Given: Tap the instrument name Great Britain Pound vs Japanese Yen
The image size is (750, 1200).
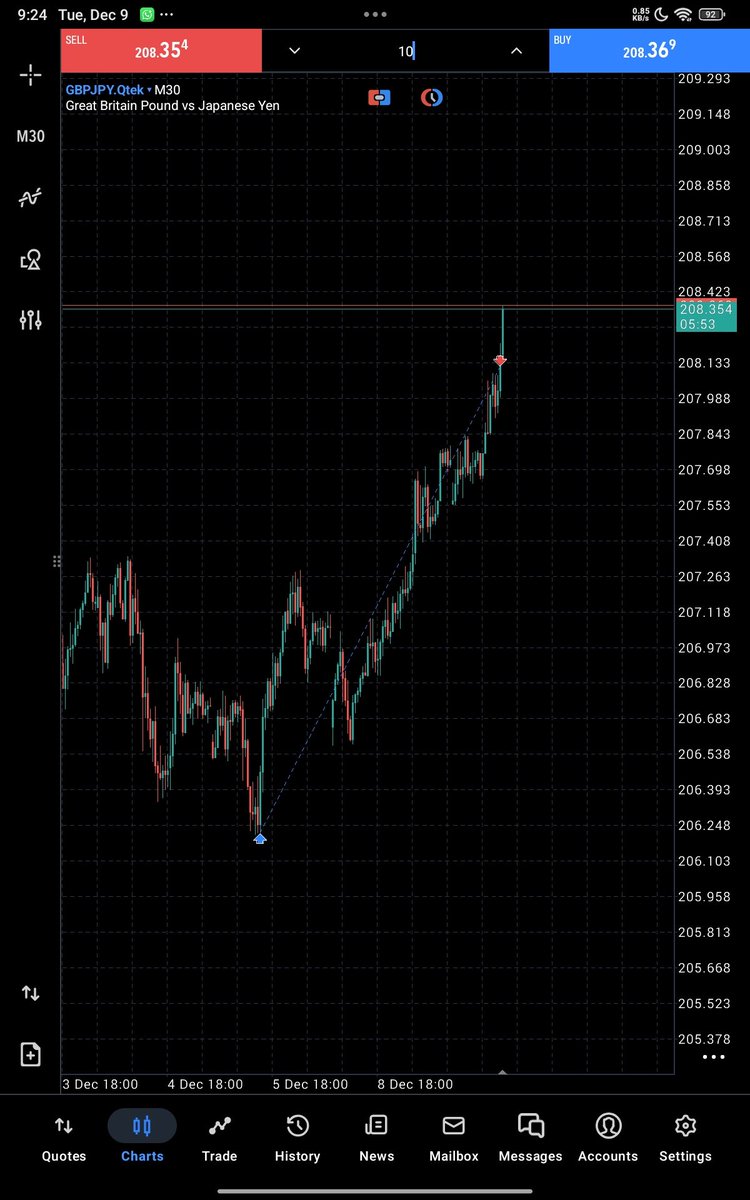Looking at the screenshot, I should 172,105.
